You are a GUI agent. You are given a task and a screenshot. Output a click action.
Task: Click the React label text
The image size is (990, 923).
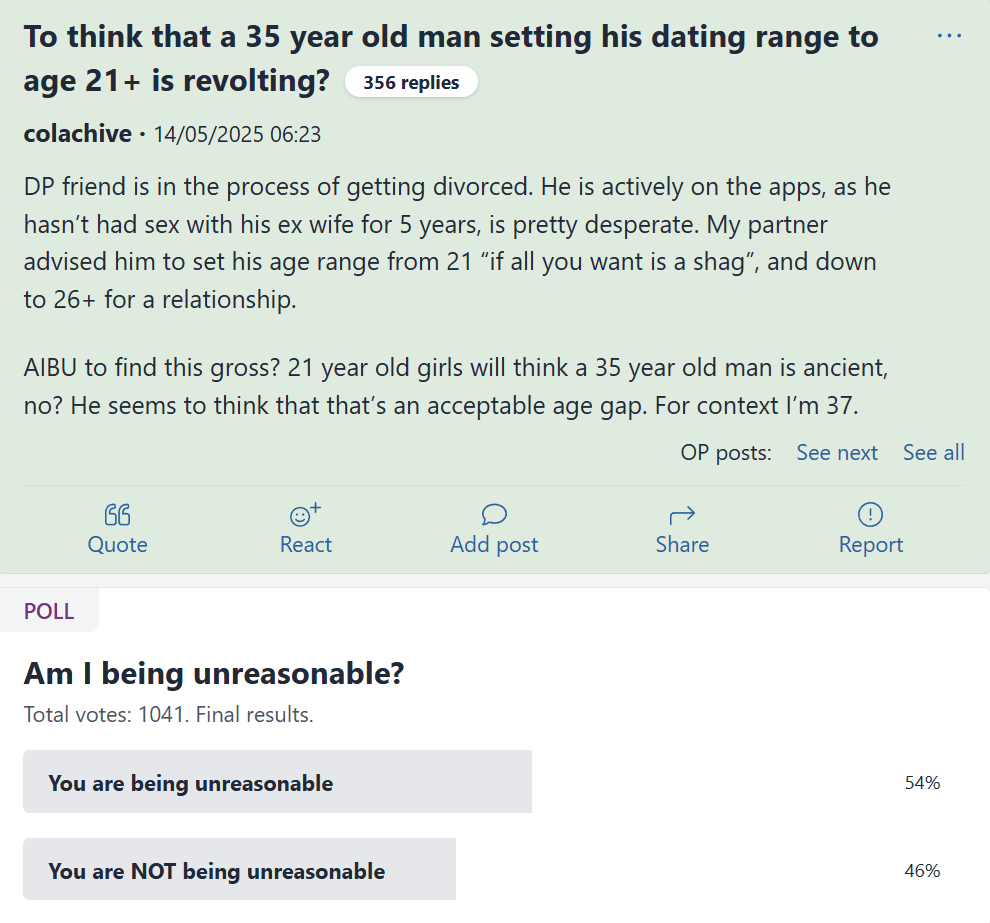(x=306, y=544)
